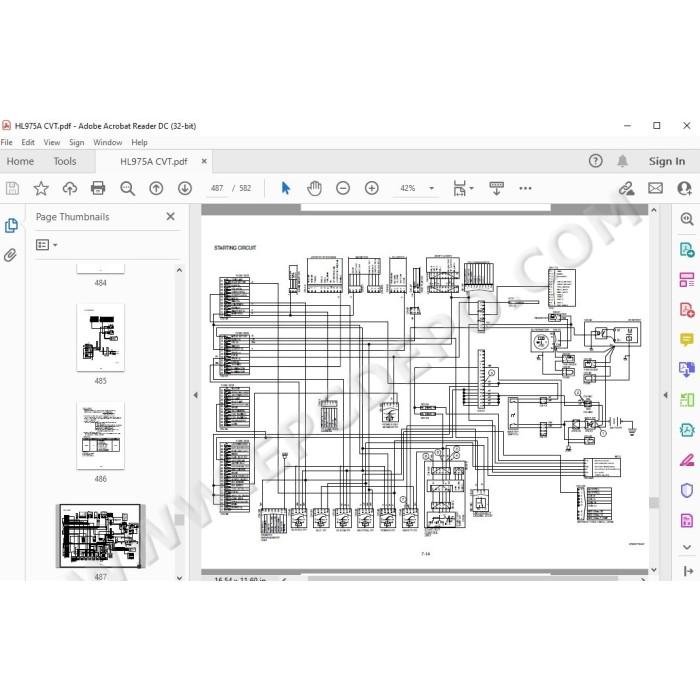
Task: Zoom in with plus button
Action: tap(371, 188)
